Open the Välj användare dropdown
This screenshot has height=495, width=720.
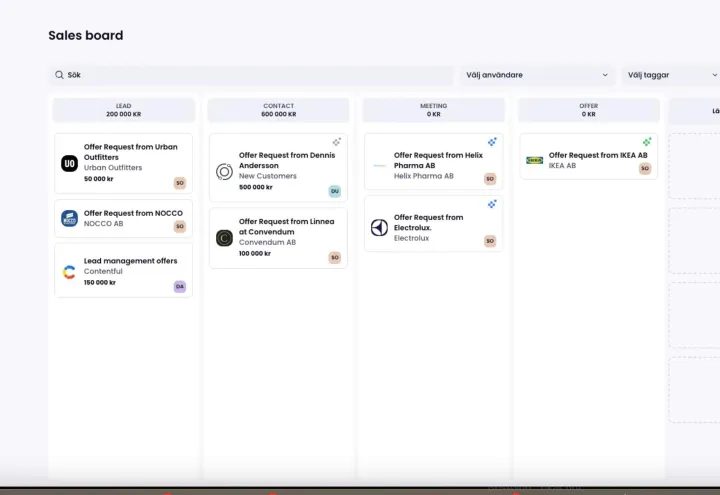[x=537, y=75]
